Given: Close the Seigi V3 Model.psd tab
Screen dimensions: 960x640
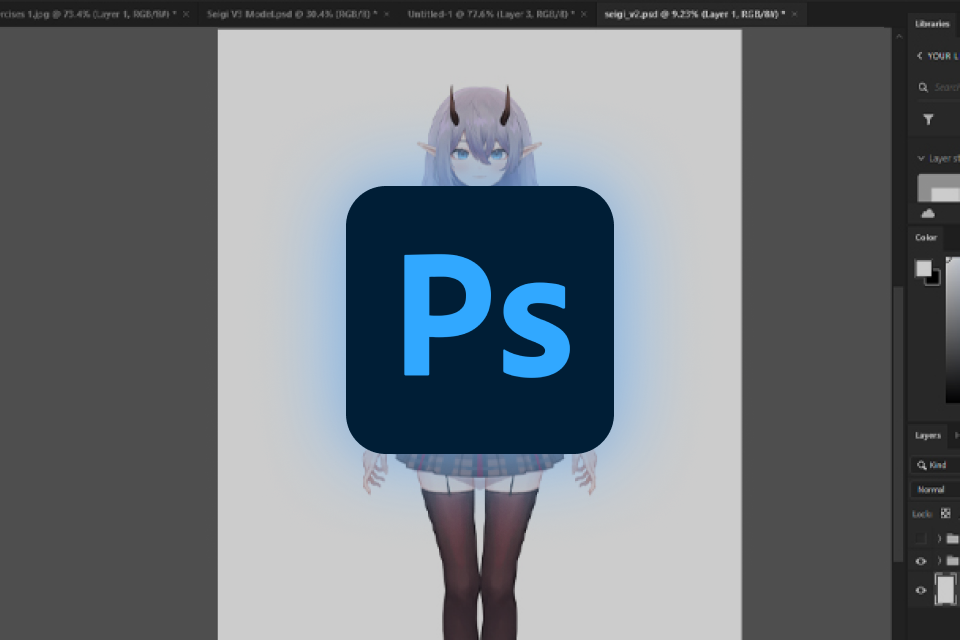Looking at the screenshot, I should pyautogui.click(x=386, y=14).
